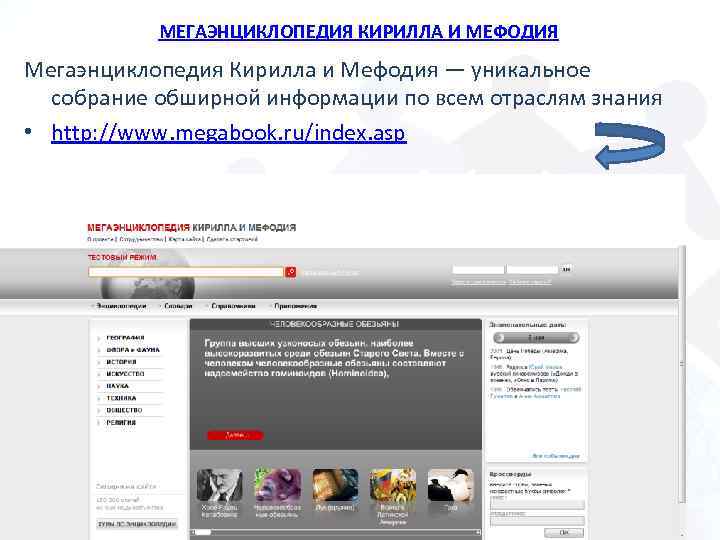Open the Энциклопедии menu

[121, 306]
